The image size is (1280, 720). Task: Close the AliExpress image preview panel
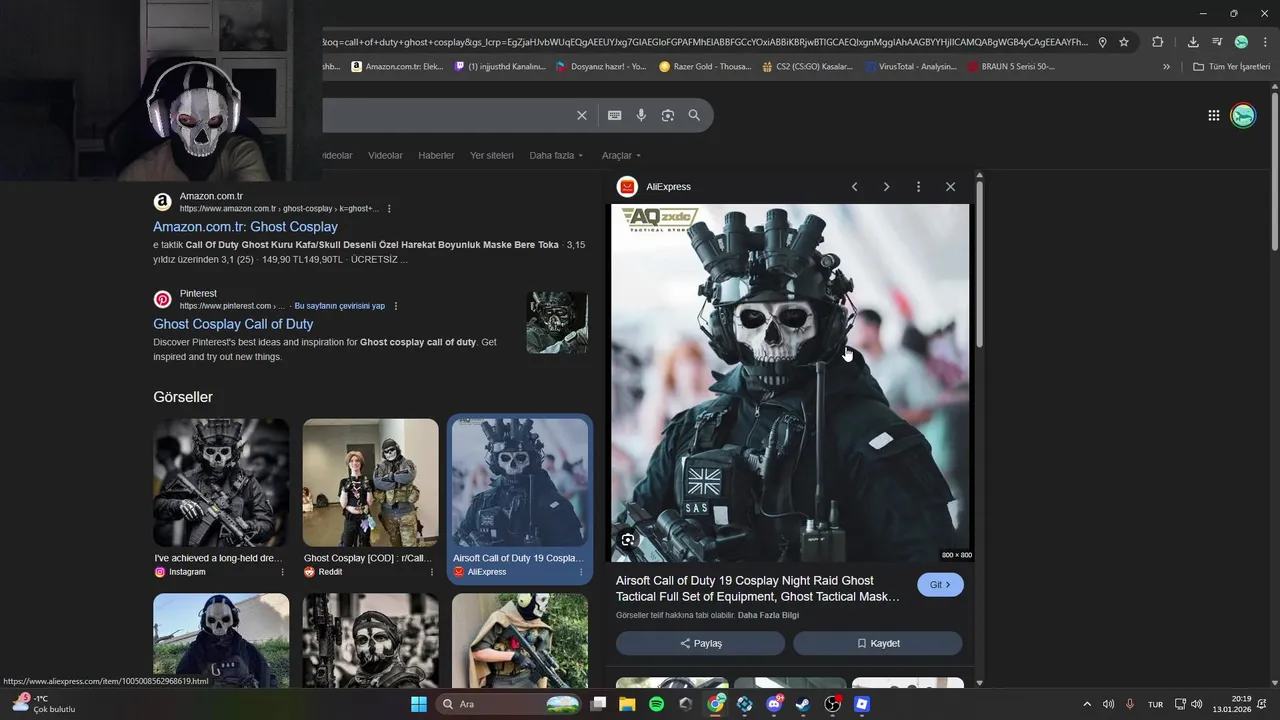950,187
